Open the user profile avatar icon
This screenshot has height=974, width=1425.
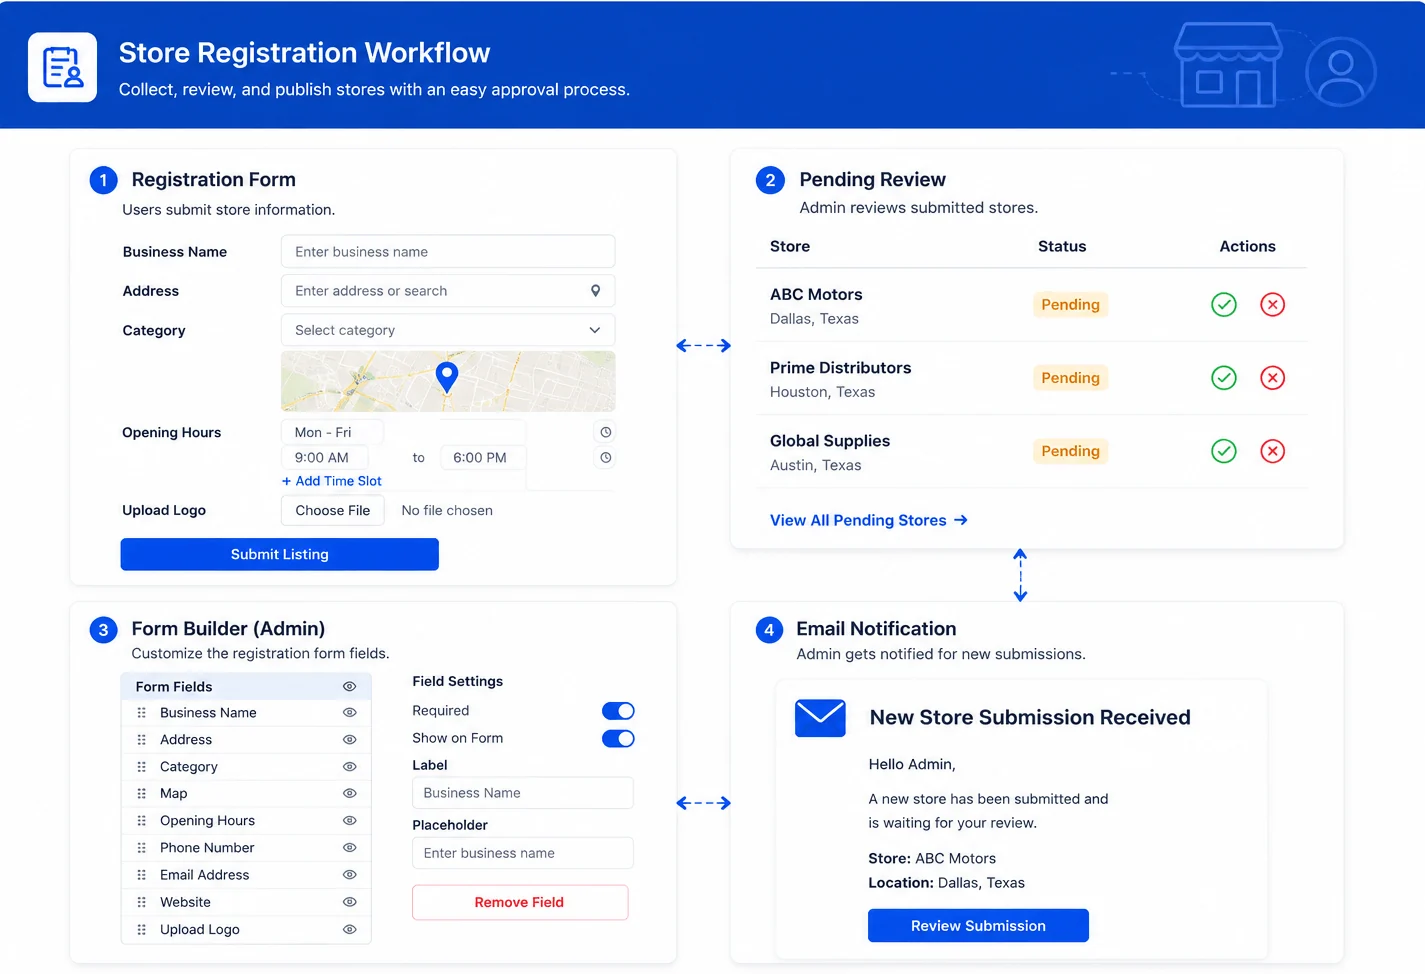point(1340,72)
